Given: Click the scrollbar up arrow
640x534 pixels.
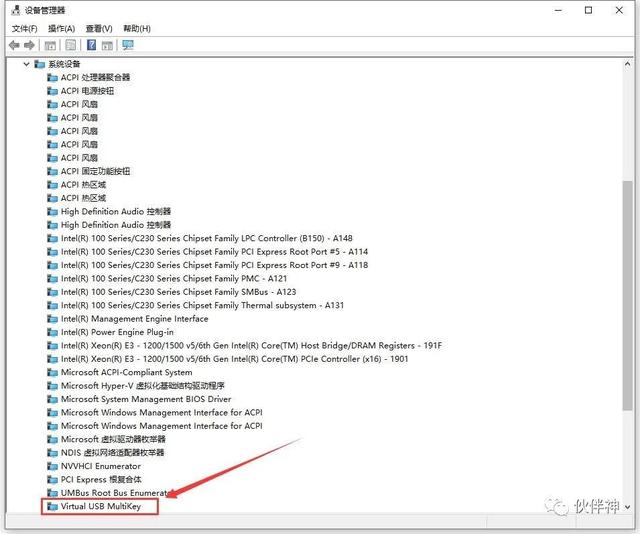Looking at the screenshot, I should pyautogui.click(x=627, y=64).
